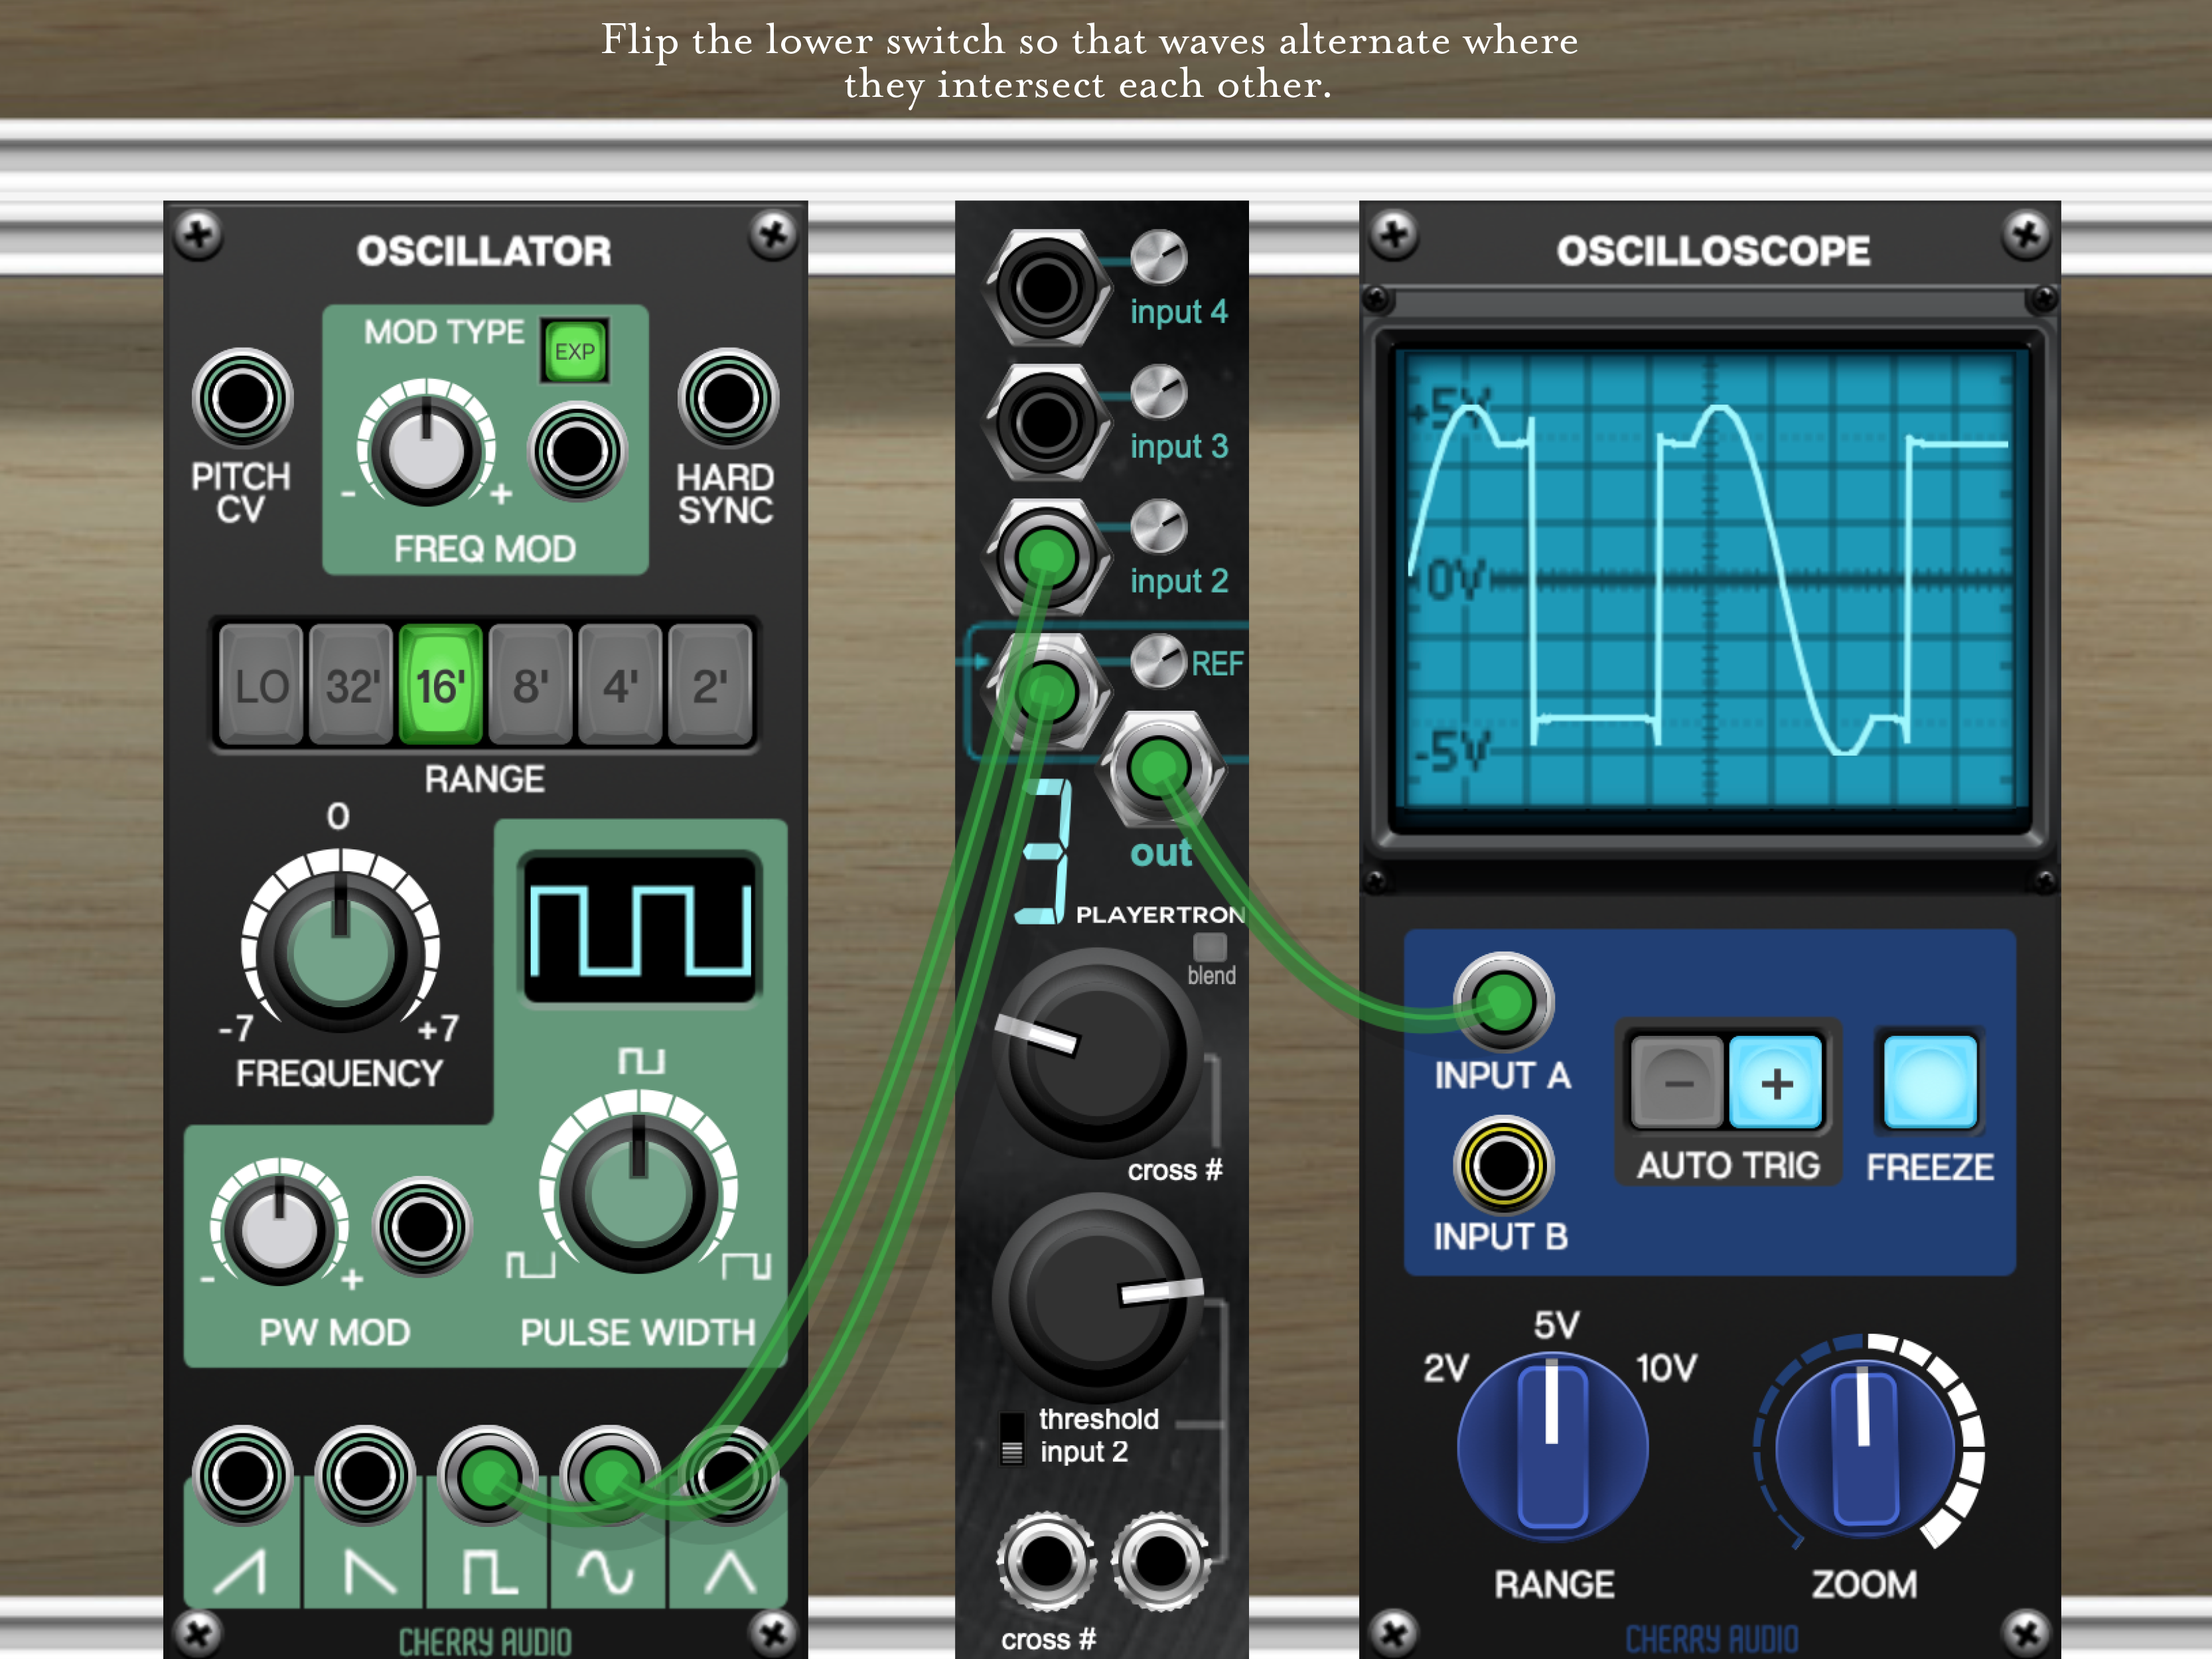Toggle the EXP mod type button
2212x1659 pixels.
point(574,351)
